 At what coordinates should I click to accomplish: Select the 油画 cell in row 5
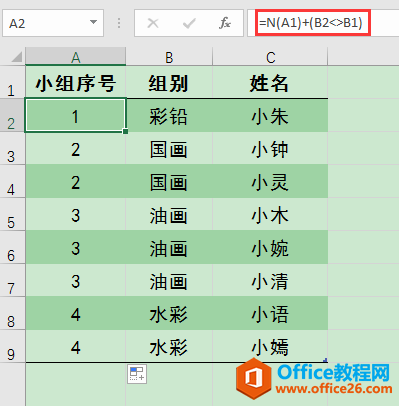tap(169, 214)
